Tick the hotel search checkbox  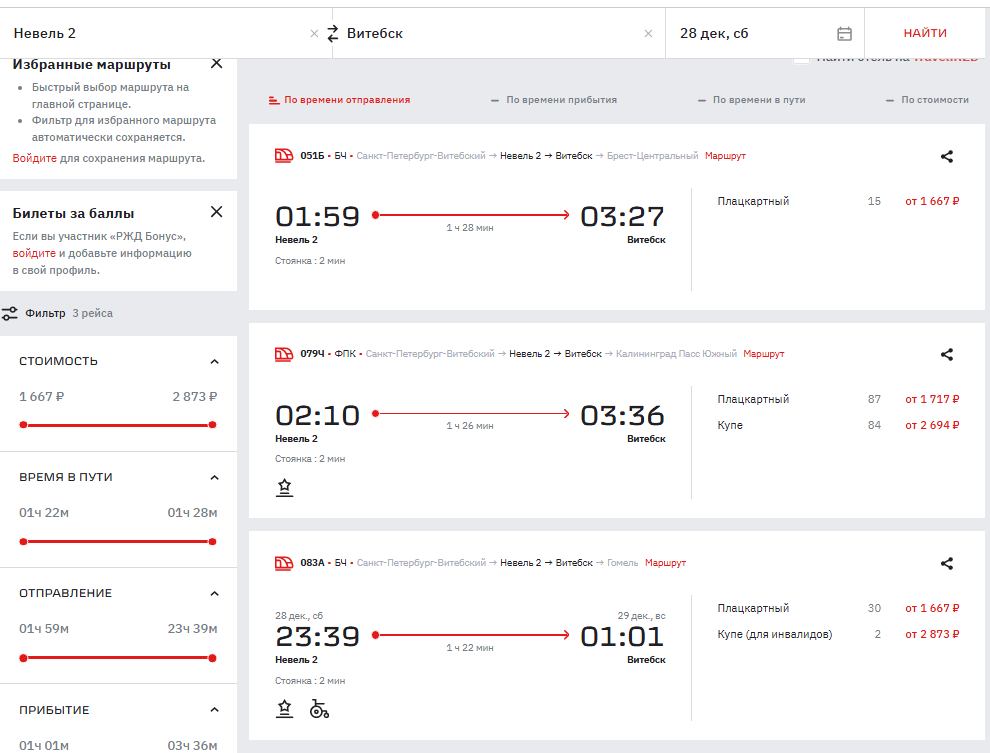tap(801, 59)
